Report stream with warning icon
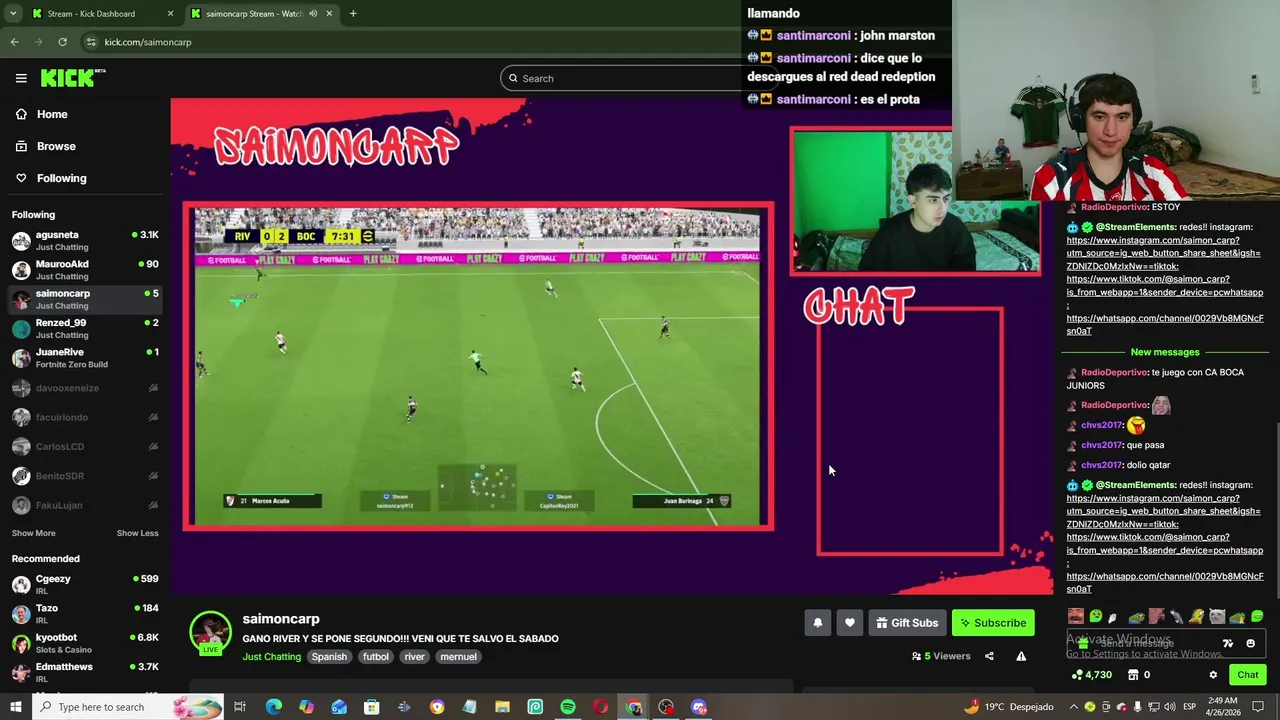Image resolution: width=1280 pixels, height=720 pixels. pos(1021,656)
